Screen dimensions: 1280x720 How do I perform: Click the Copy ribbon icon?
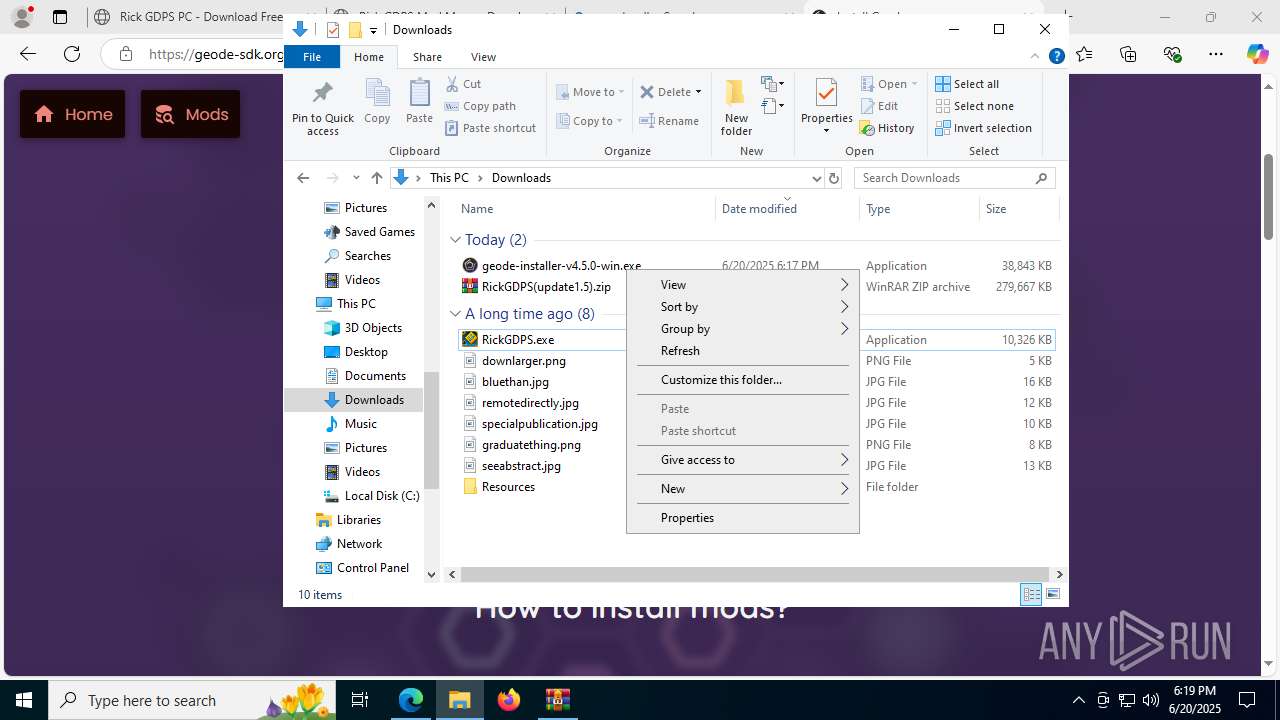pos(377,101)
